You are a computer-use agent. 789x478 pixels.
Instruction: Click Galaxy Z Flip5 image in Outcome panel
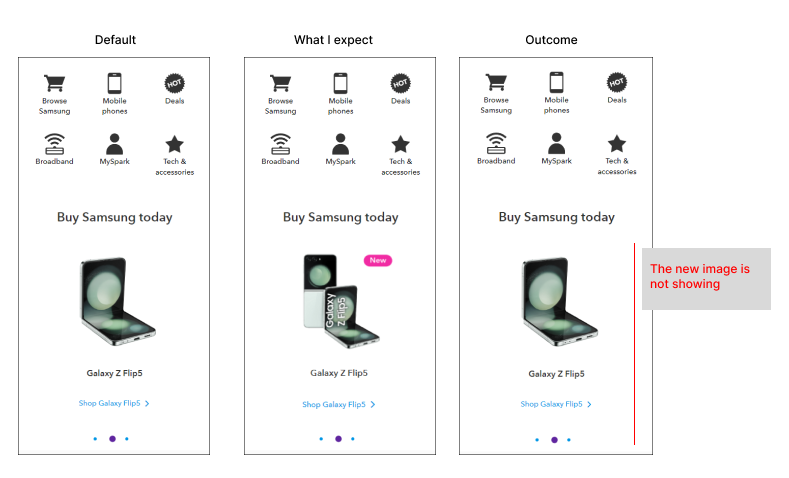pos(553,301)
